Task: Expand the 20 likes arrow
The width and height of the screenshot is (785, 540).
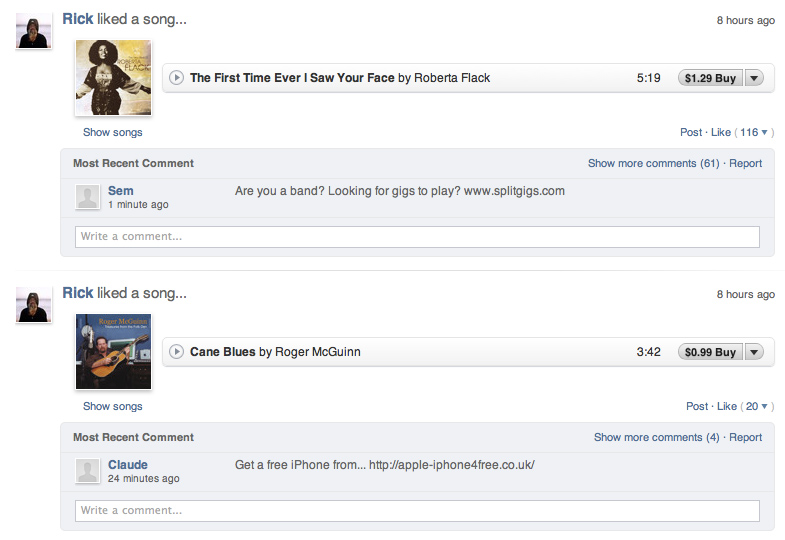Action: point(764,406)
